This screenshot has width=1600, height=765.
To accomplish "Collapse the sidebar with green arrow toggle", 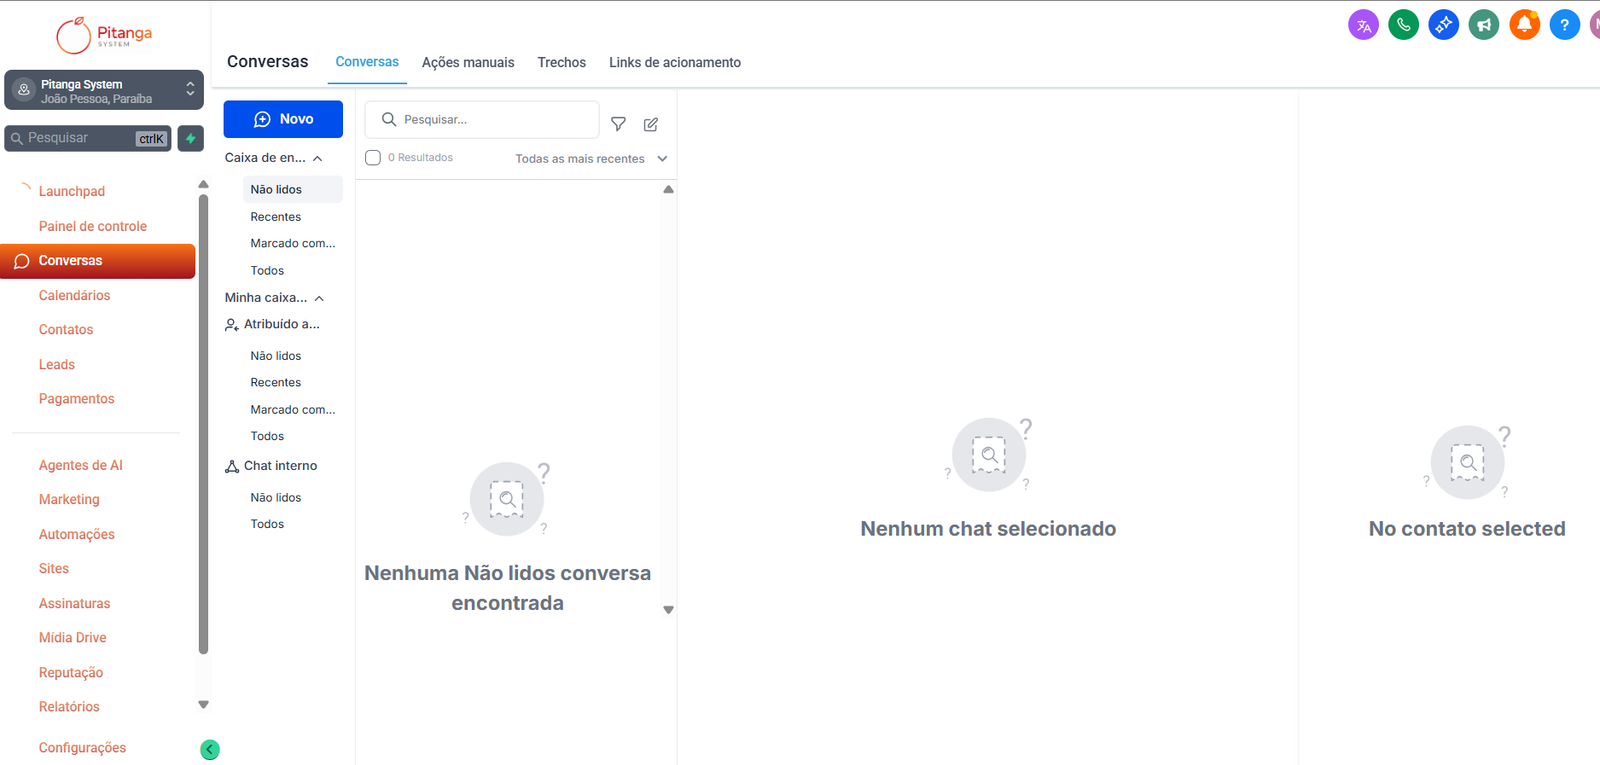I will (x=210, y=749).
